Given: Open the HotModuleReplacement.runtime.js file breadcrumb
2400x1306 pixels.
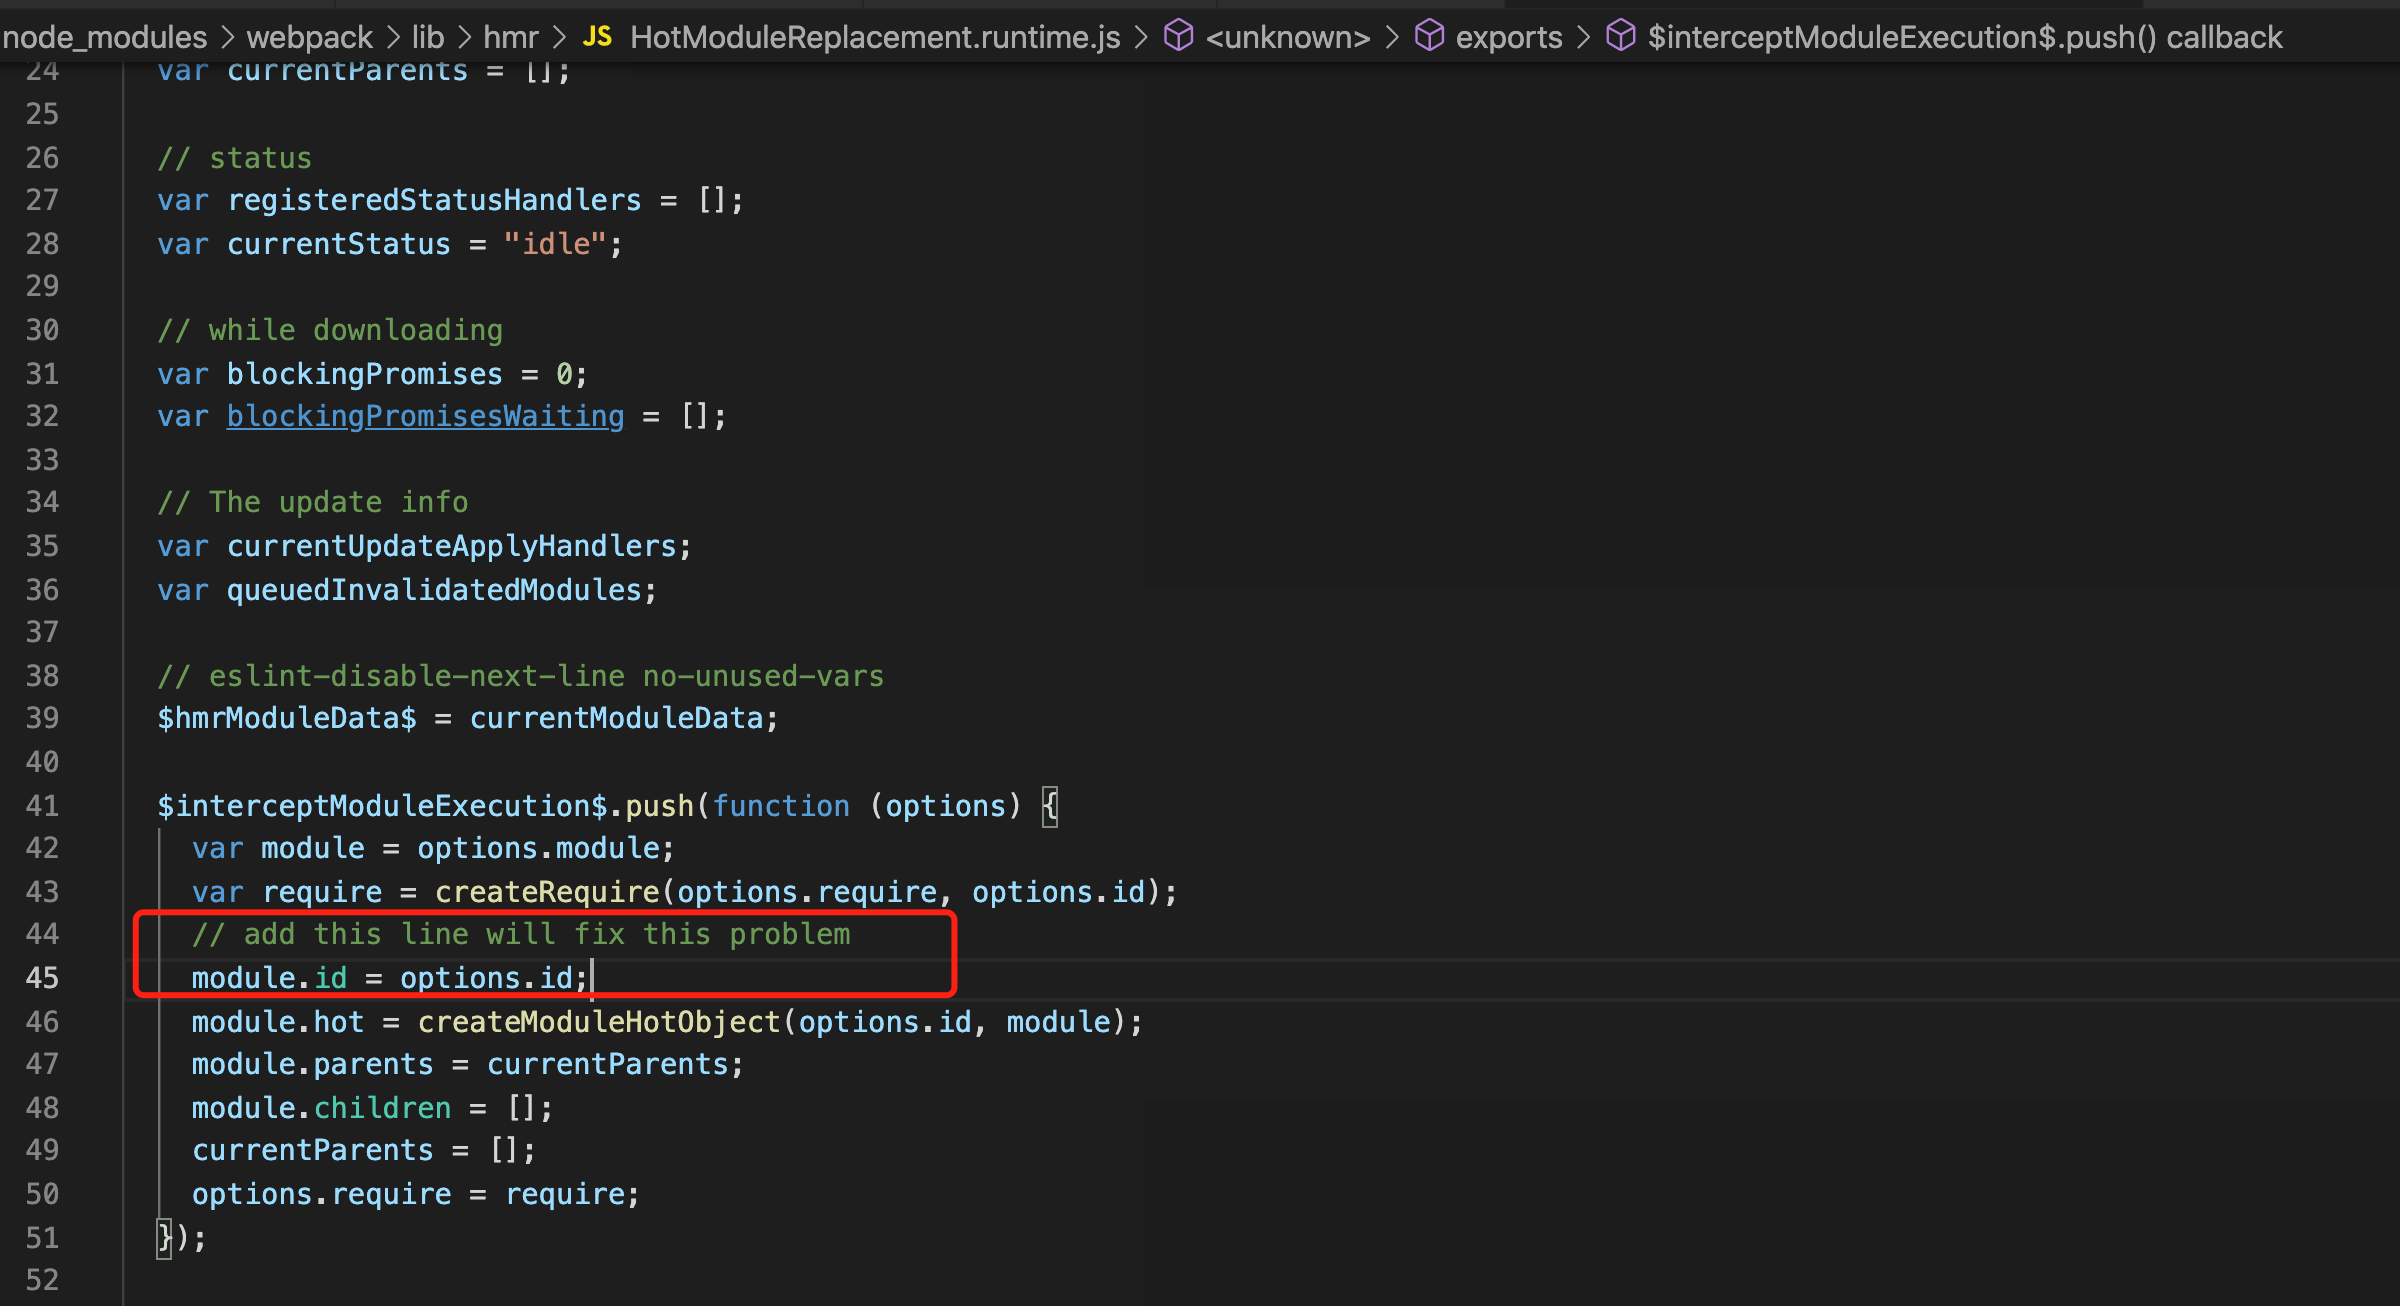Looking at the screenshot, I should tap(875, 37).
